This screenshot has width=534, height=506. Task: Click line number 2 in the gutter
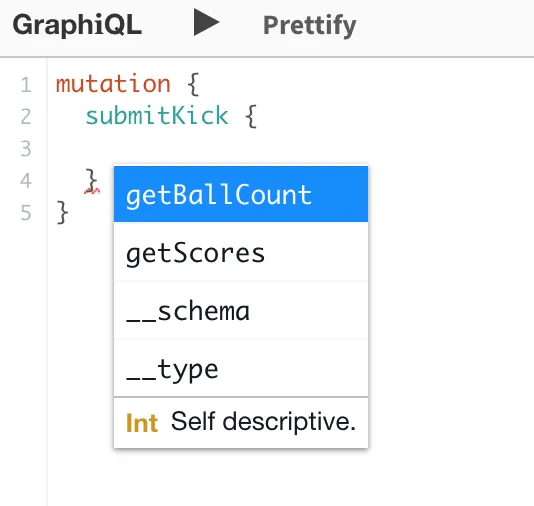coord(26,116)
